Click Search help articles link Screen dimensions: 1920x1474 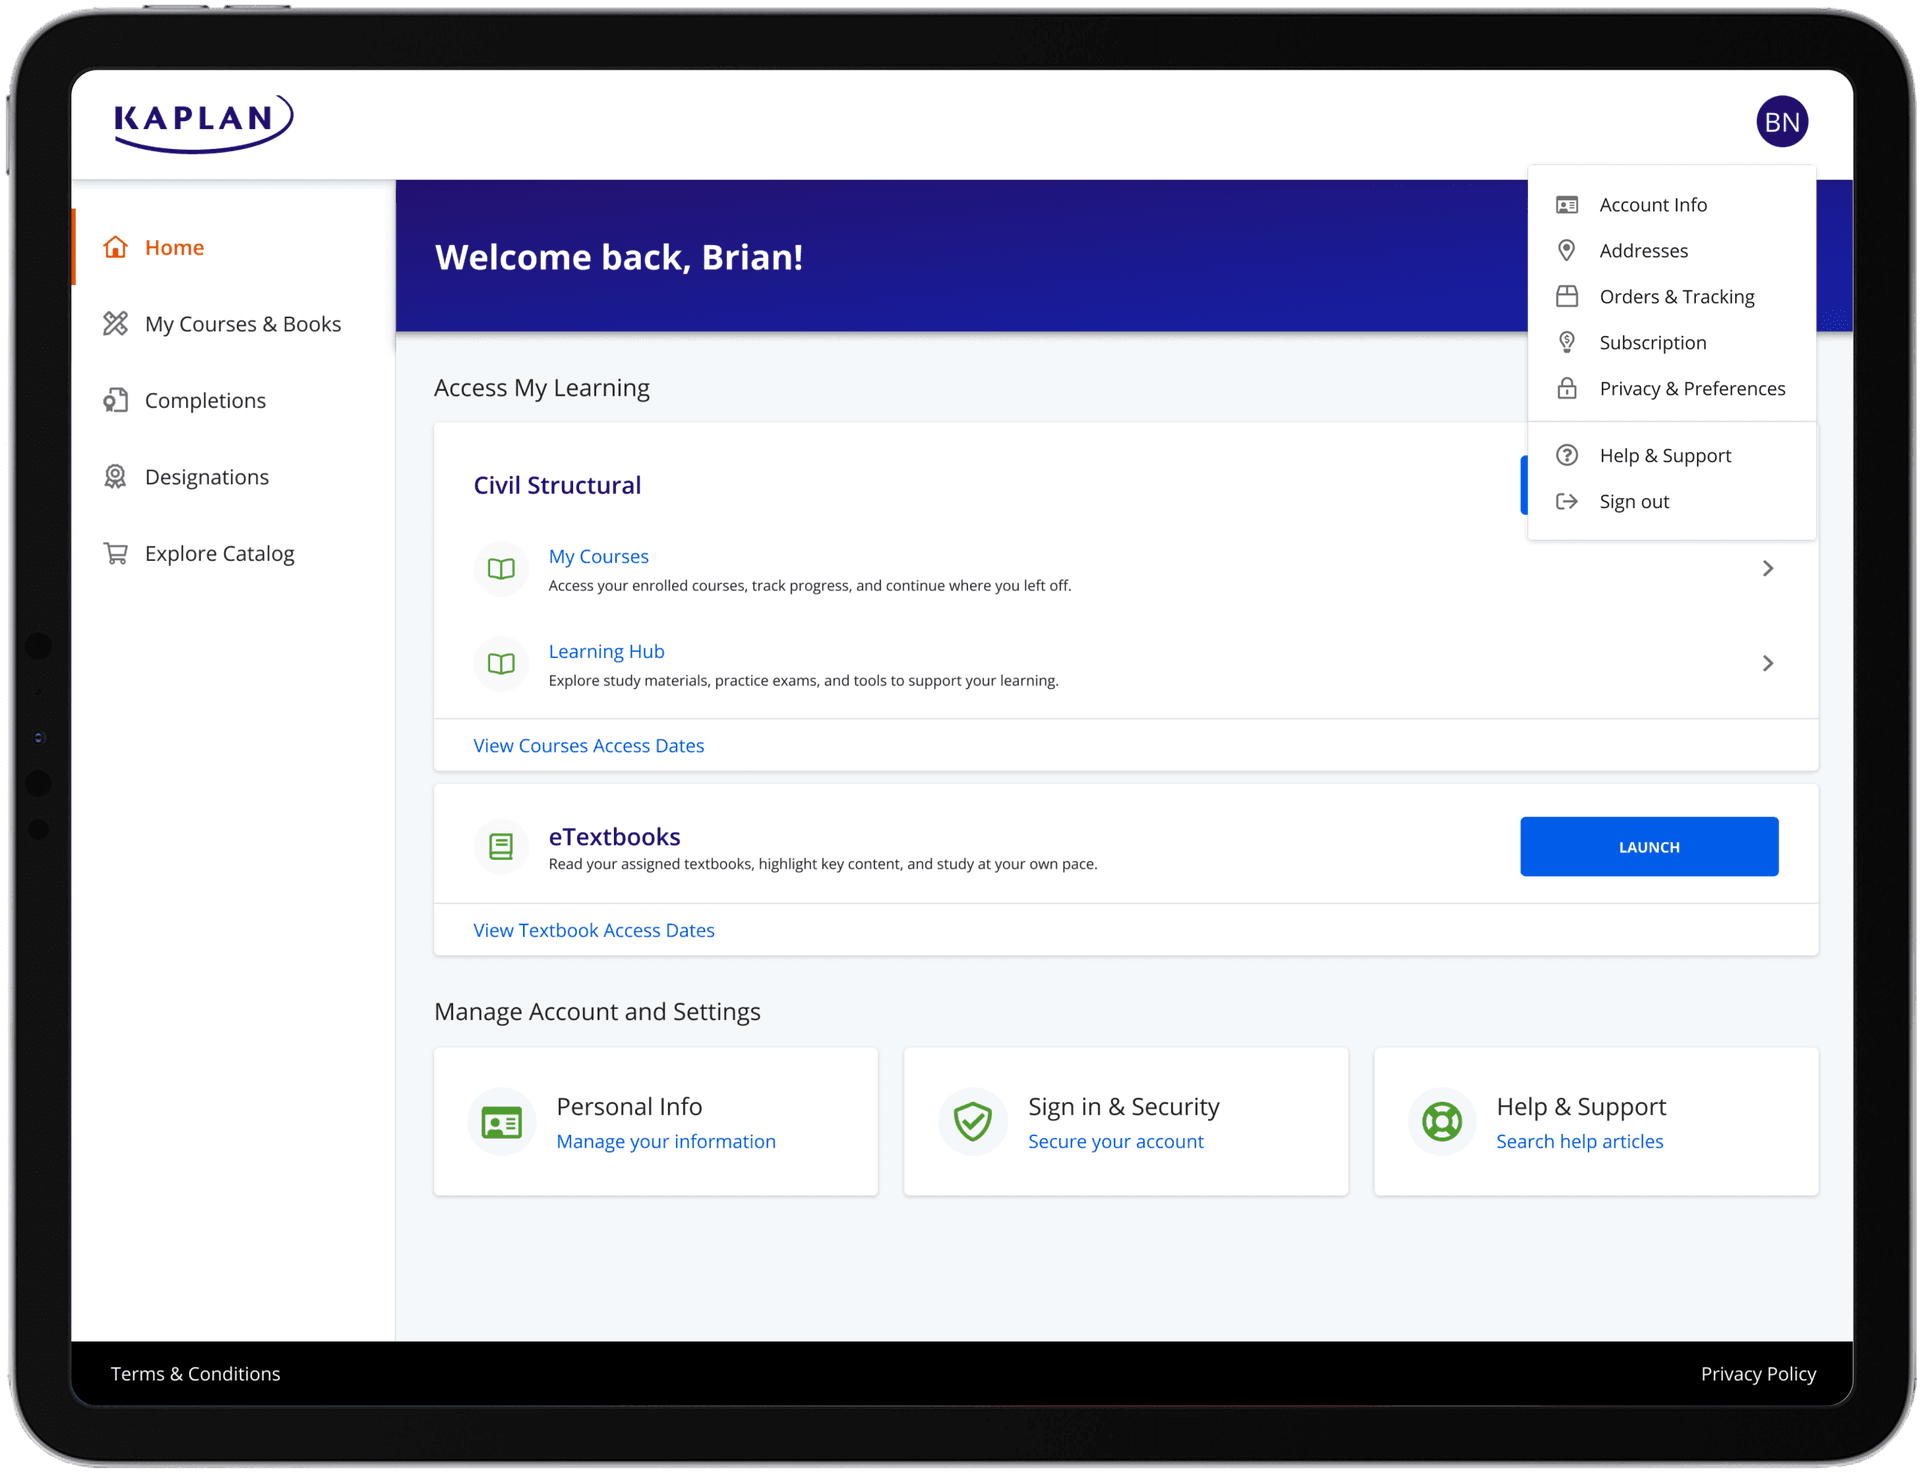coord(1579,1141)
